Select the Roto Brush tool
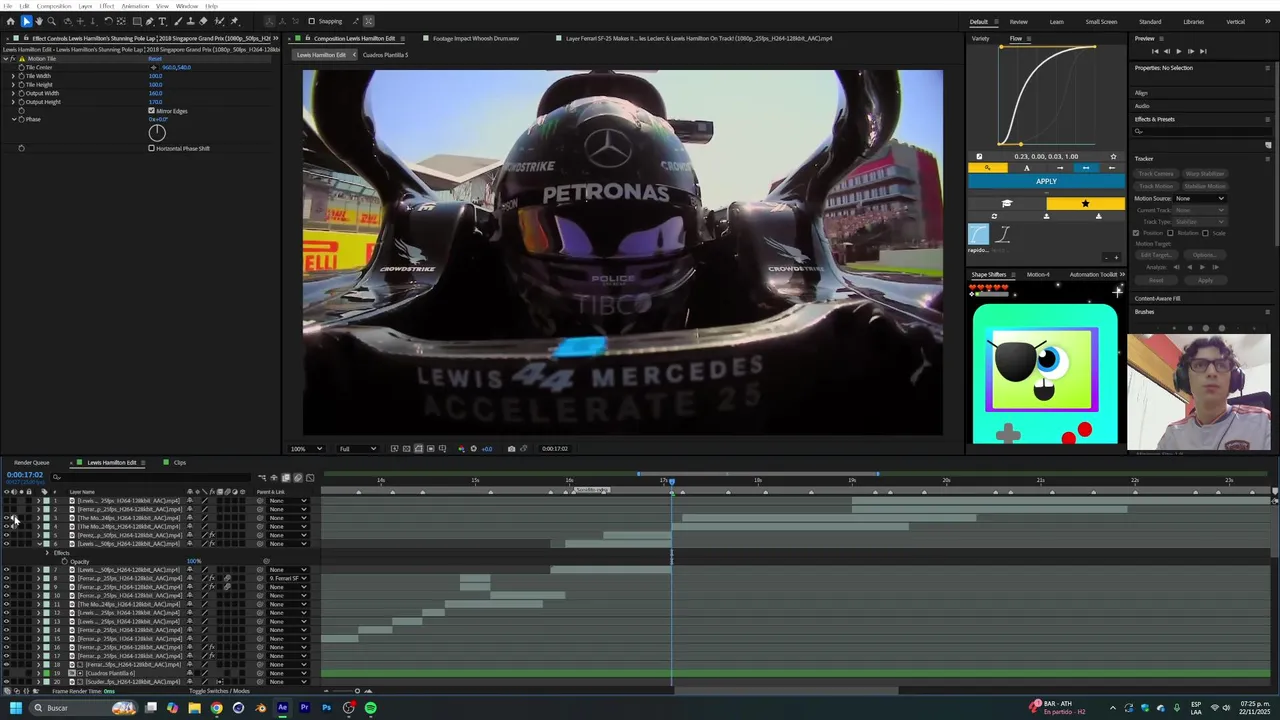 coord(219,21)
